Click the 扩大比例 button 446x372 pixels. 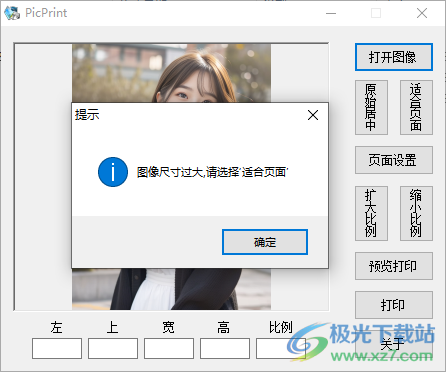(x=371, y=213)
